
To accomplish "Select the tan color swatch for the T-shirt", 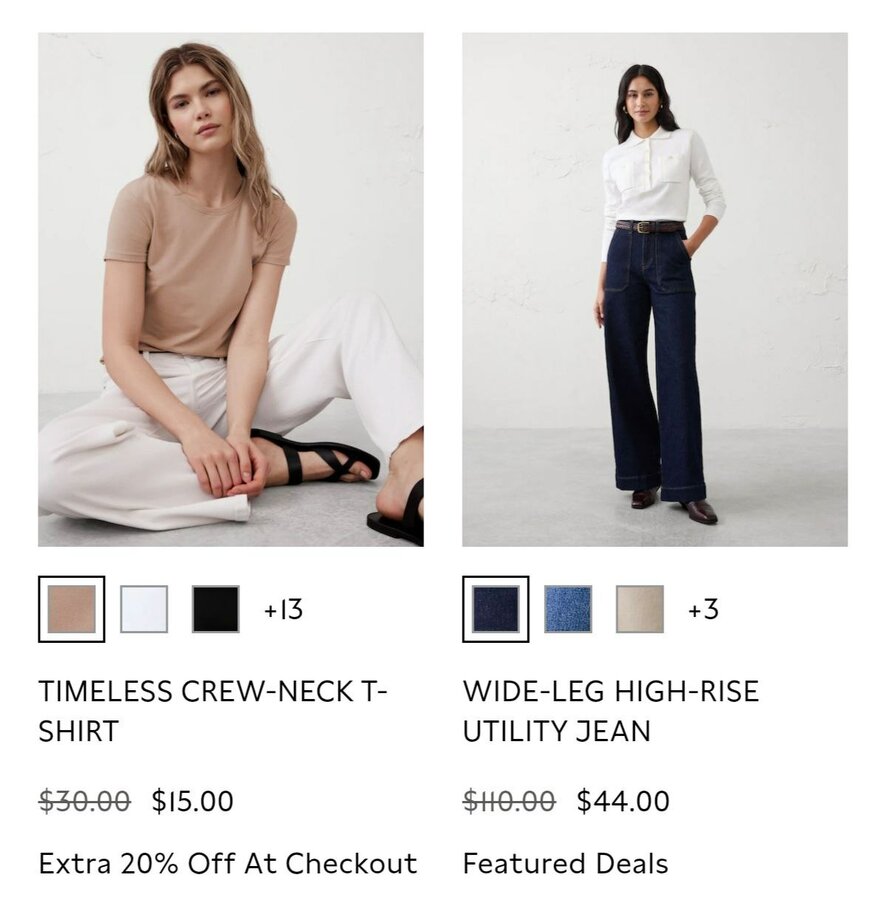I will click(71, 609).
